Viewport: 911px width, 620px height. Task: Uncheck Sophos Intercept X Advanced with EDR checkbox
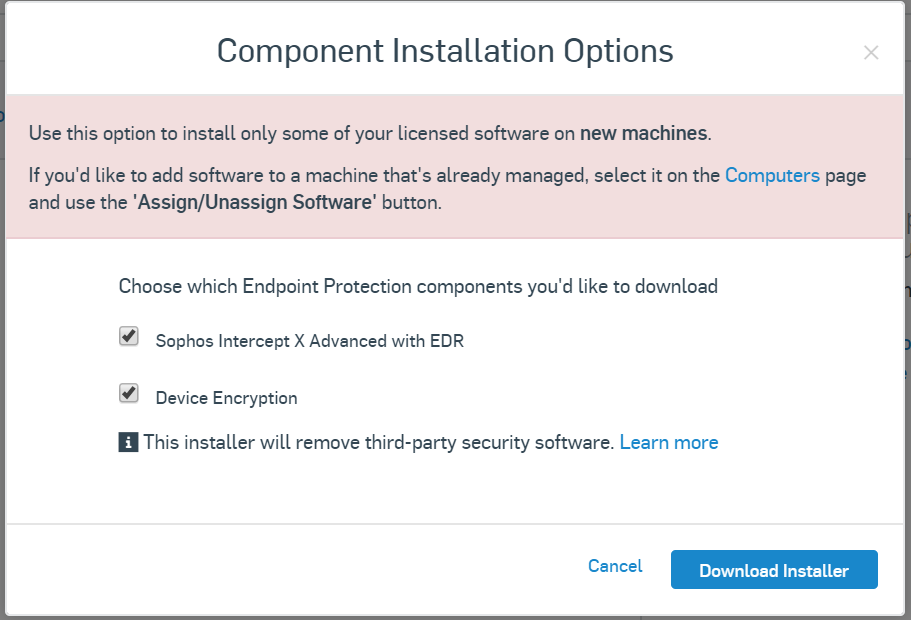[x=129, y=337]
